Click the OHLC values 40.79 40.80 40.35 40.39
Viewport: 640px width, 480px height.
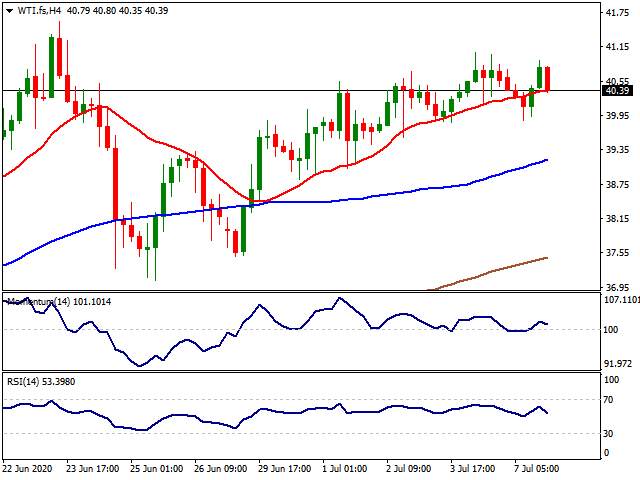point(117,11)
